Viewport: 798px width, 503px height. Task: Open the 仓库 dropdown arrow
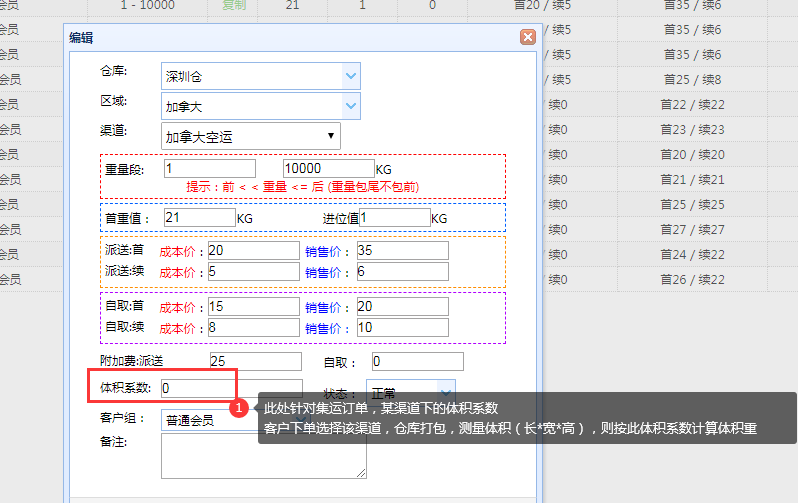click(x=351, y=76)
